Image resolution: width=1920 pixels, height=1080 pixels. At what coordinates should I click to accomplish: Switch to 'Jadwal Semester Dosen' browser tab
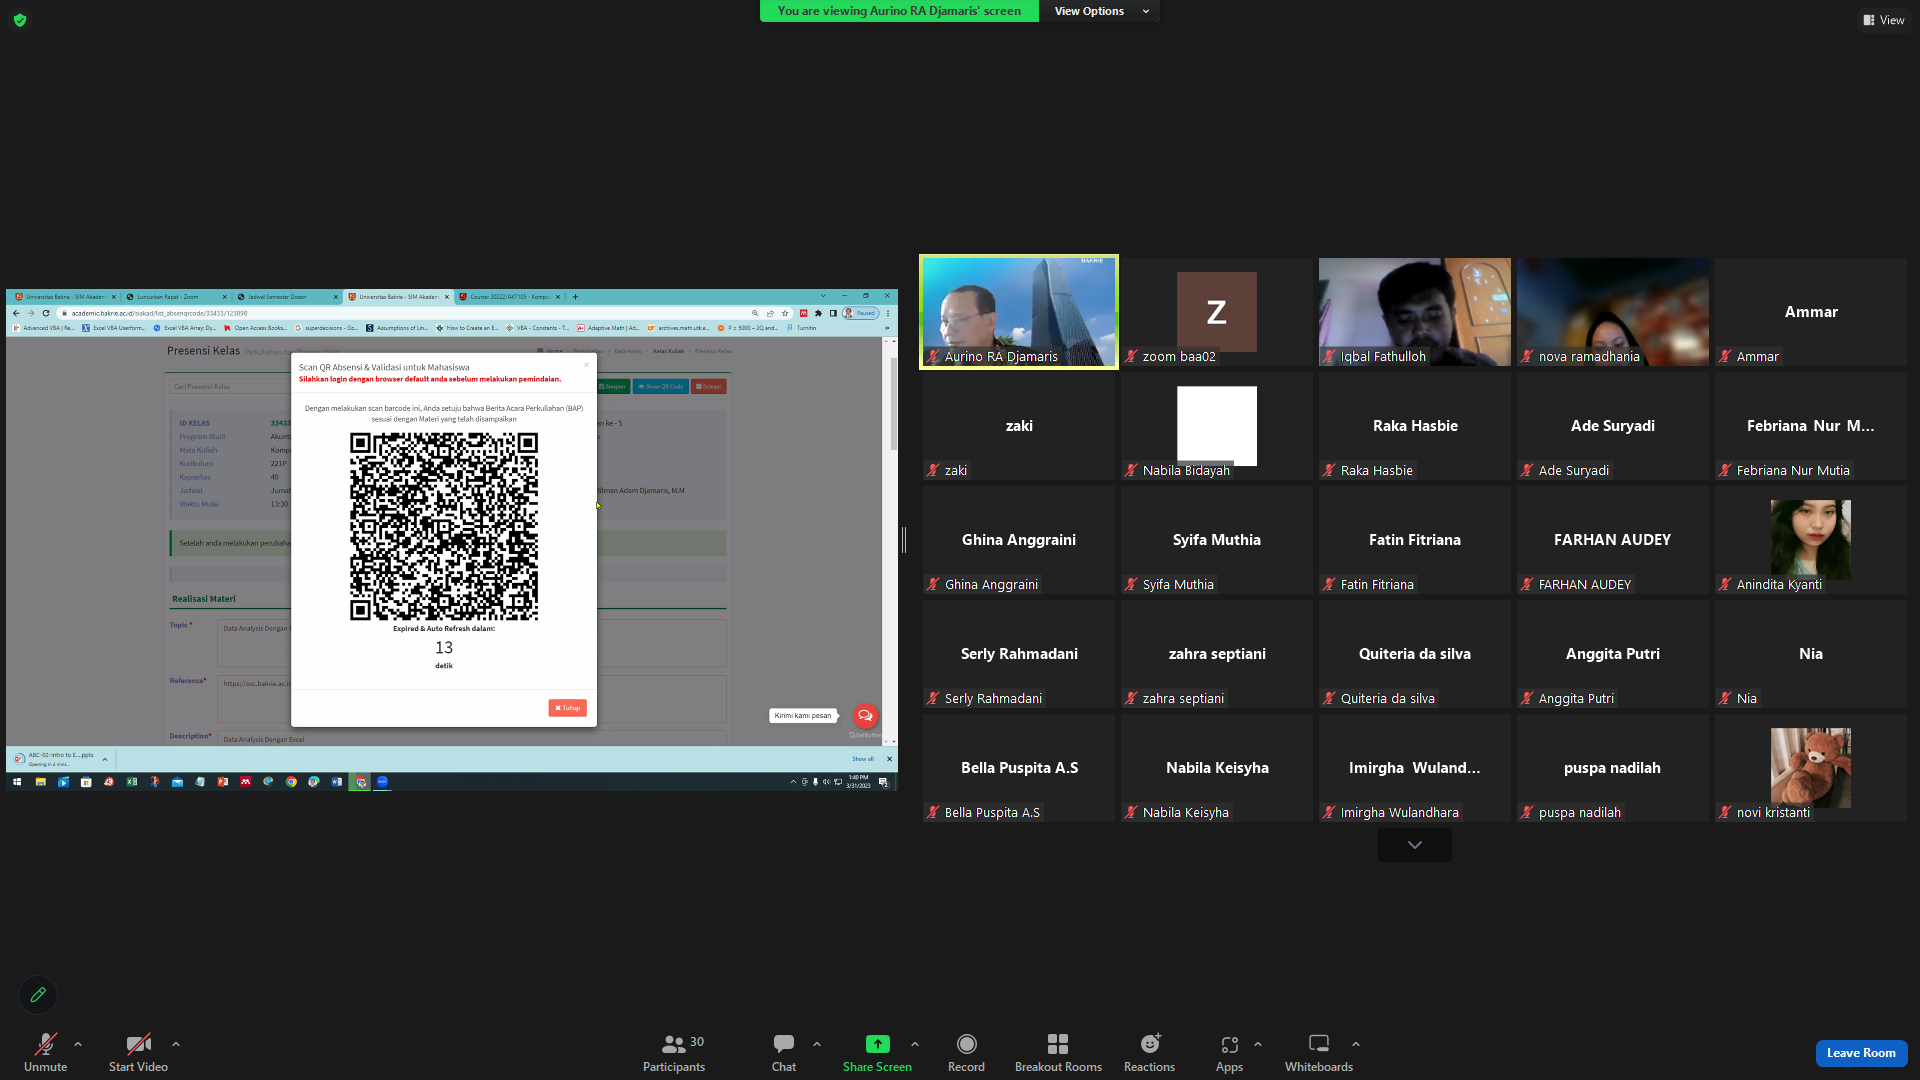[x=288, y=297]
